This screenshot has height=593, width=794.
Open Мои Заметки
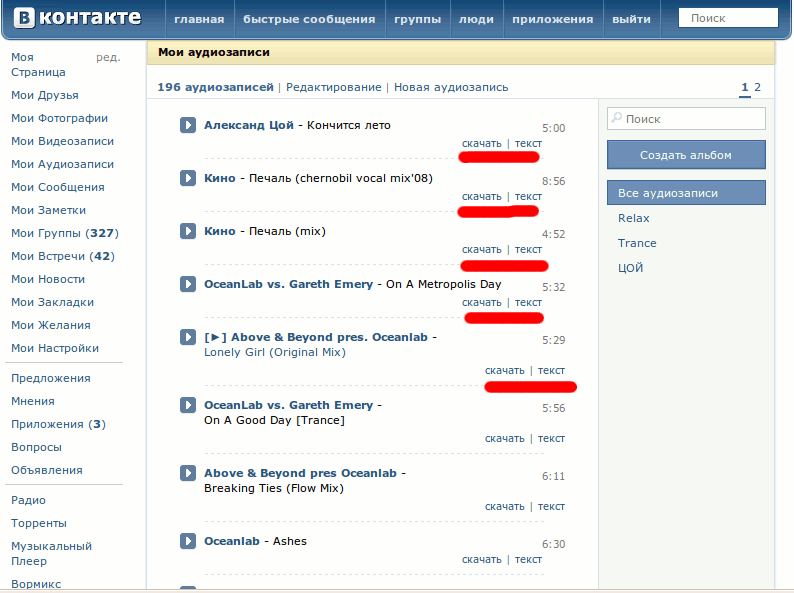(48, 210)
